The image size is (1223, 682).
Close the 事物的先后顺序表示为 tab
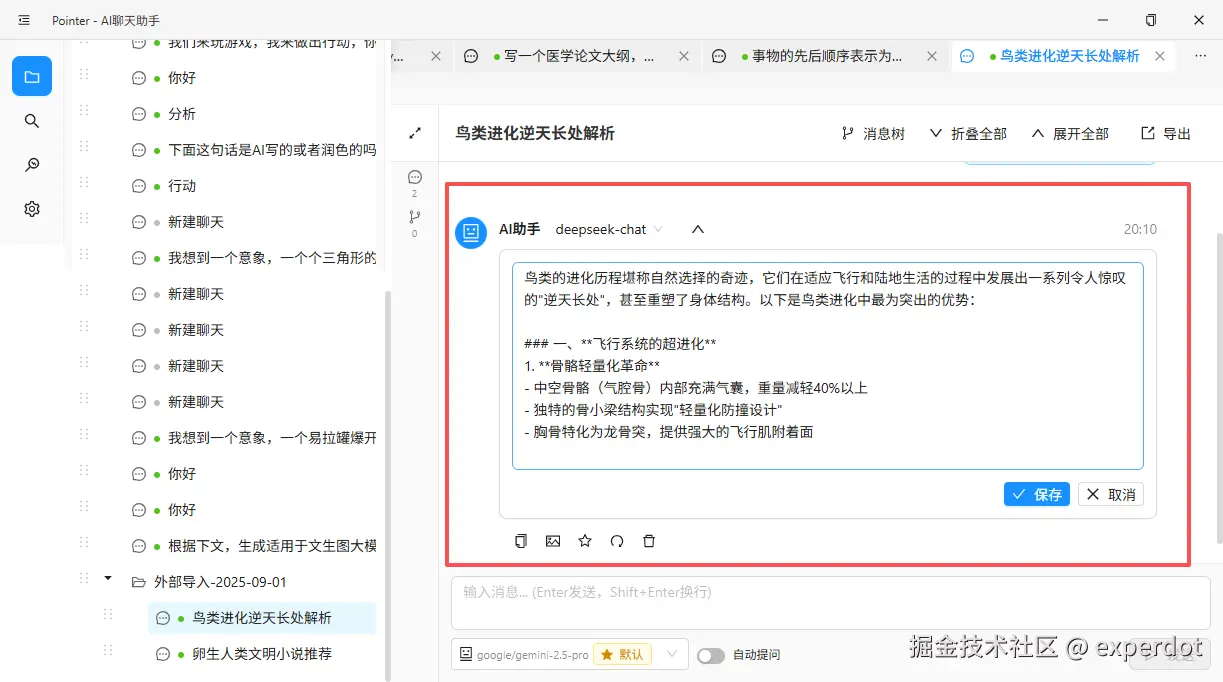pyautogui.click(x=932, y=57)
